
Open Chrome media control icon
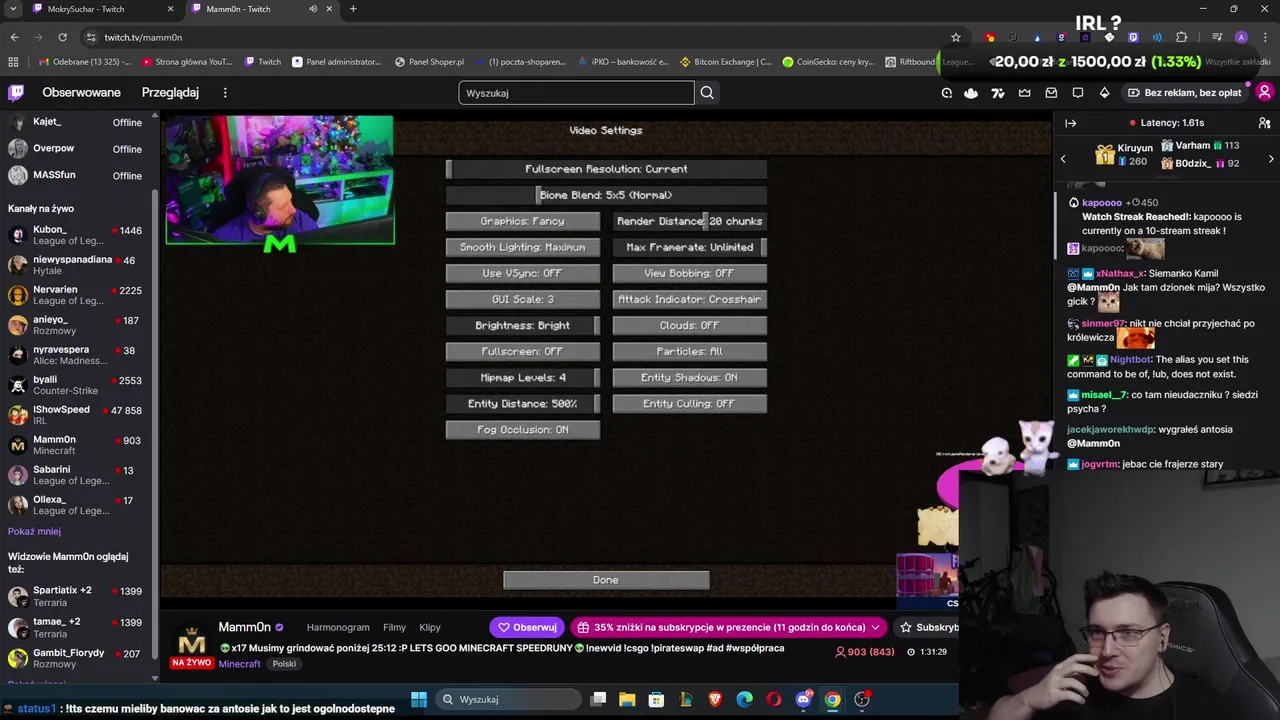[1217, 37]
